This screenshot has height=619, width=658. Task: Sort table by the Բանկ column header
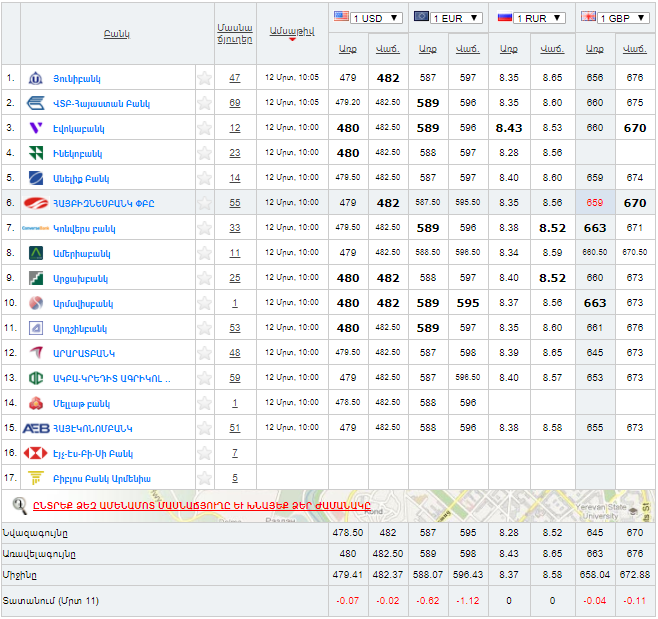(116, 34)
